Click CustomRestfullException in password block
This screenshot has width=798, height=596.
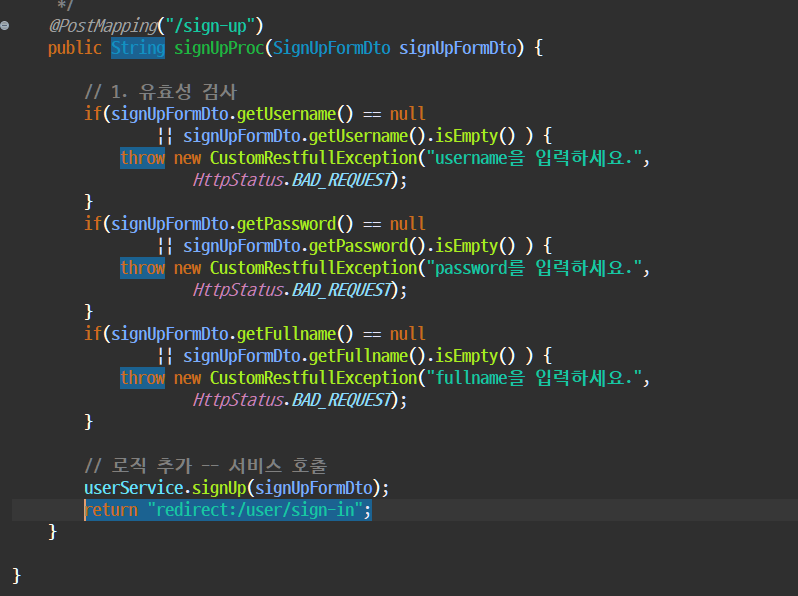pyautogui.click(x=314, y=268)
